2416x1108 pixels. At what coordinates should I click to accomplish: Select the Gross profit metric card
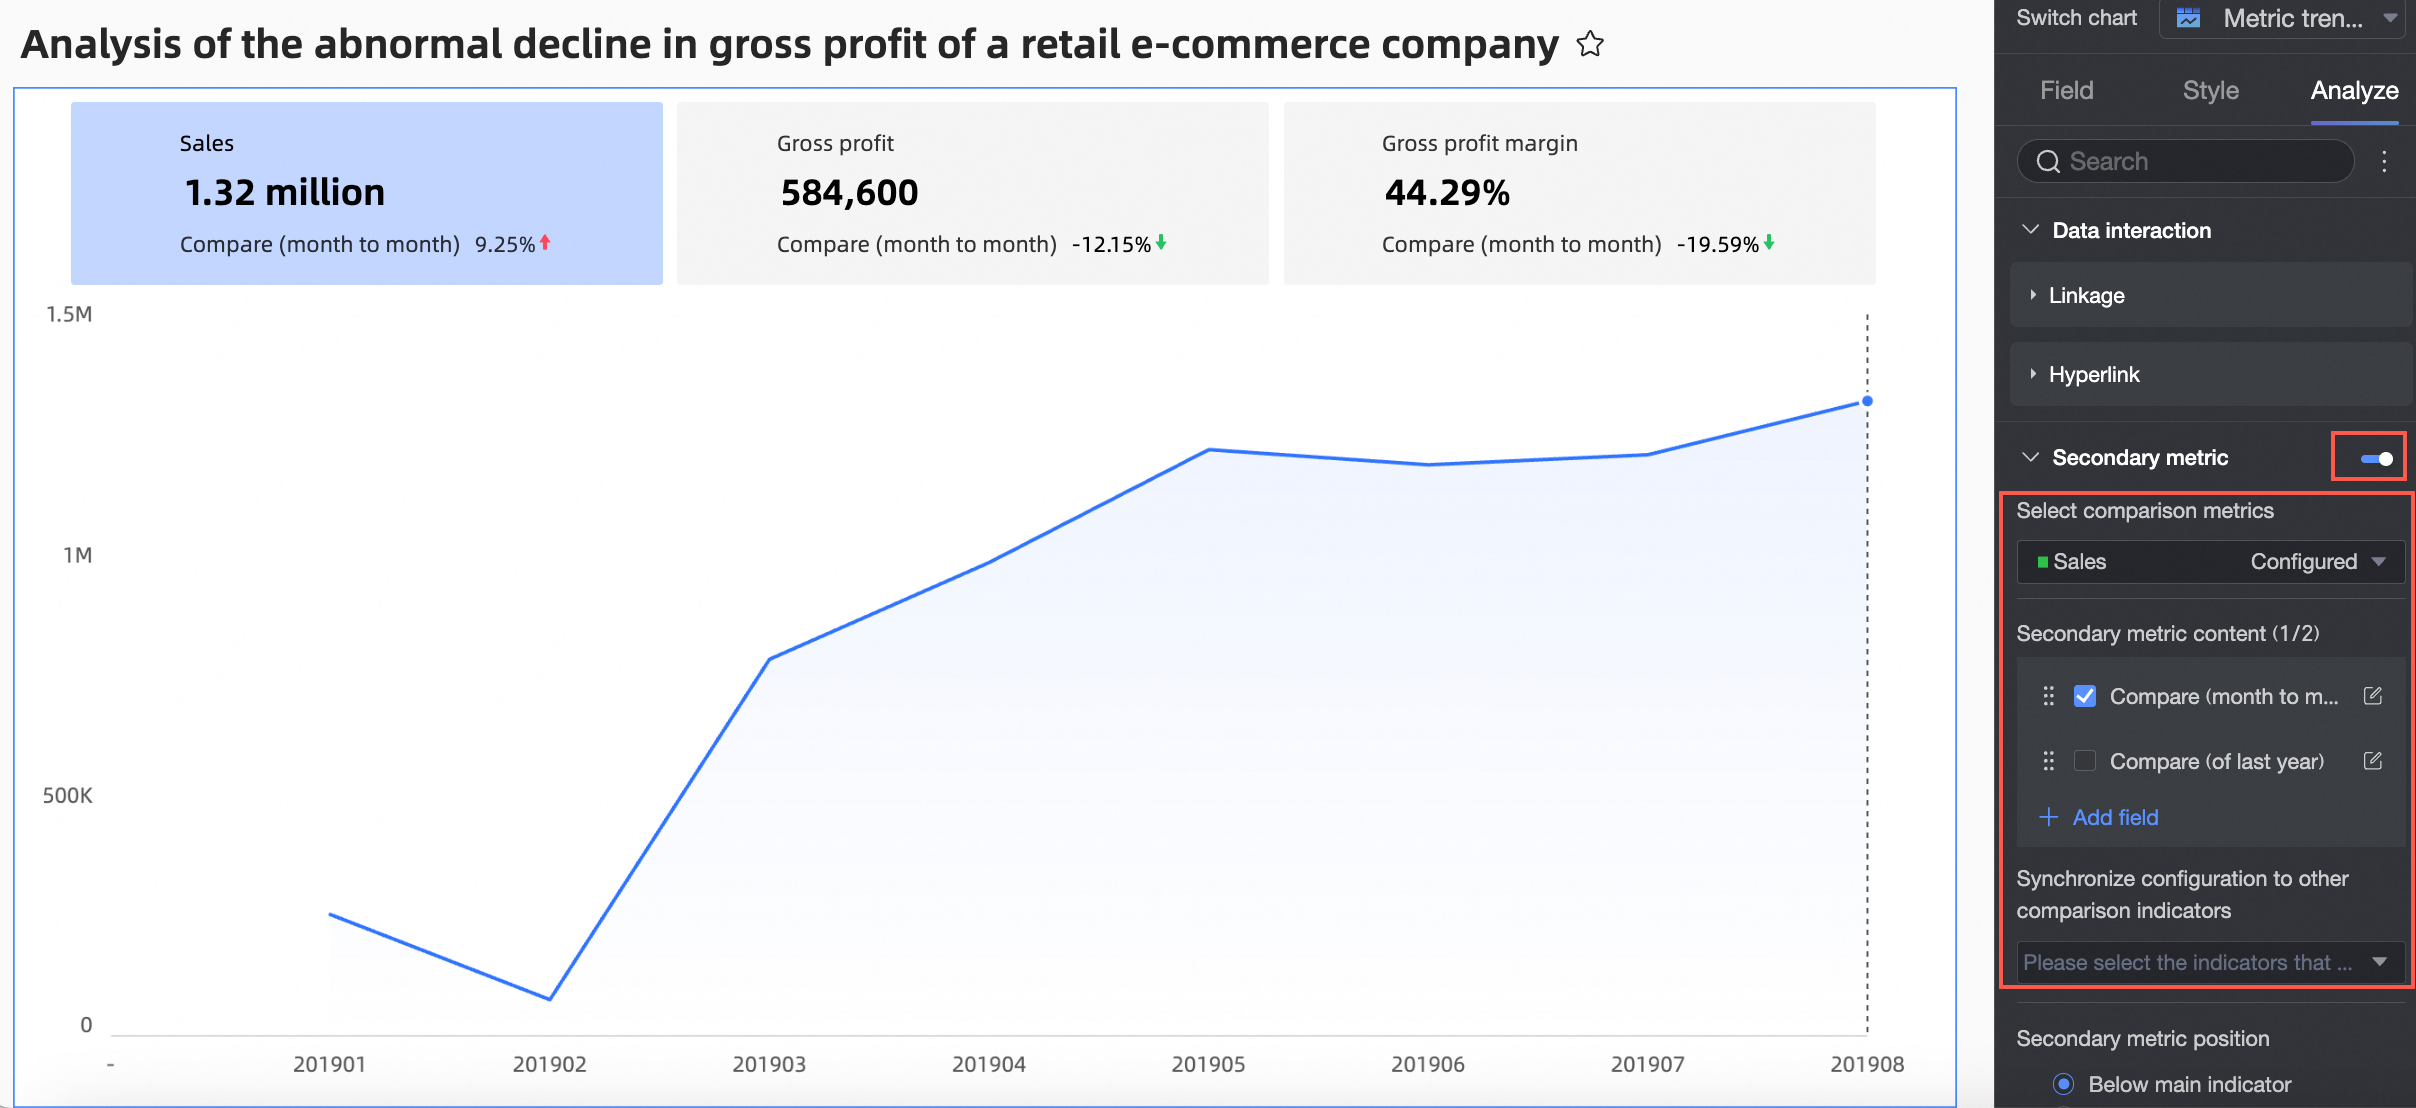point(972,193)
